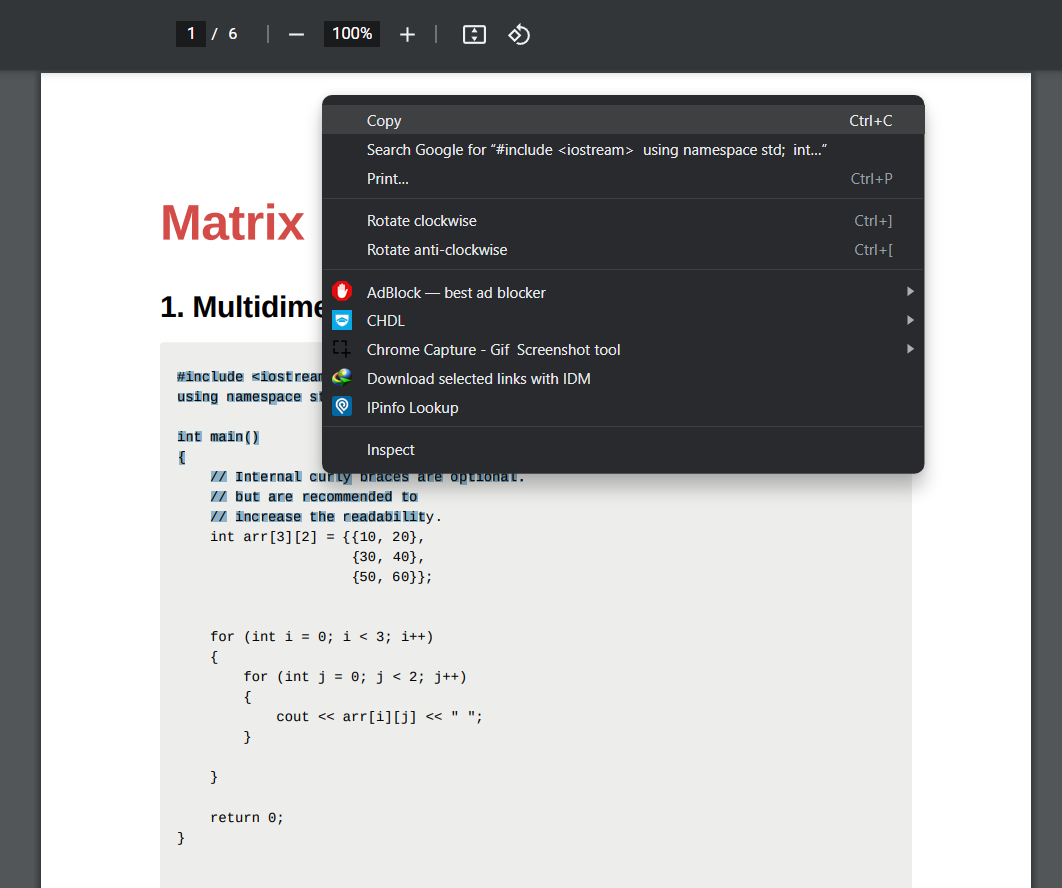Click the 'int main()' code line
The width and height of the screenshot is (1062, 888).
(x=218, y=437)
